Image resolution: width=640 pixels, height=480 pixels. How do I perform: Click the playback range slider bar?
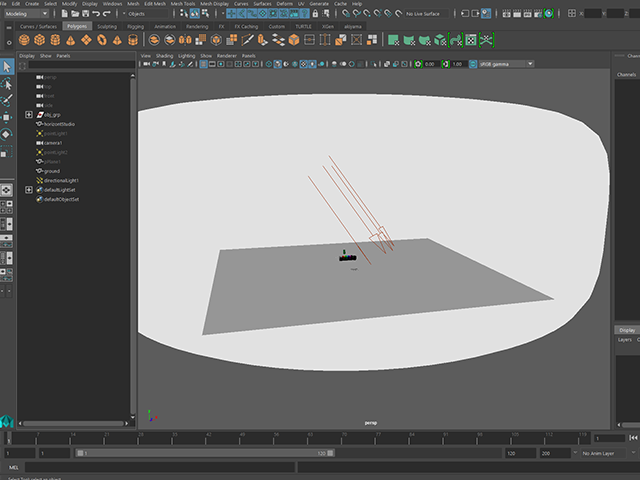205,453
